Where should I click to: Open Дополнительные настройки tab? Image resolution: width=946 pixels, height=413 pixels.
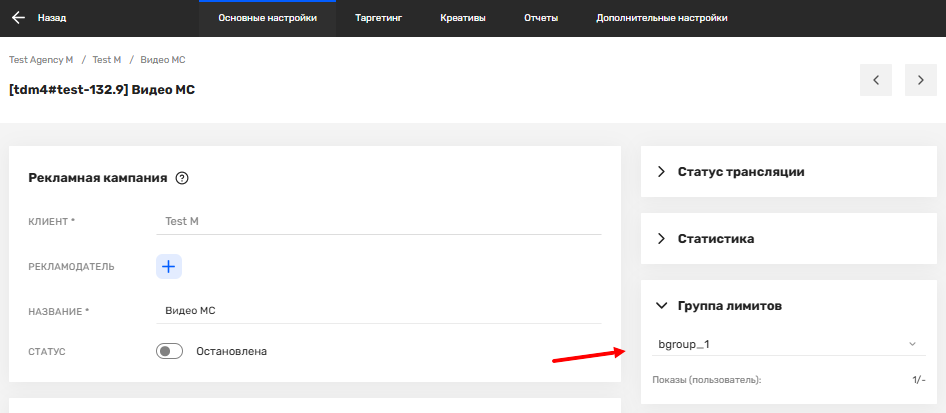click(x=661, y=18)
